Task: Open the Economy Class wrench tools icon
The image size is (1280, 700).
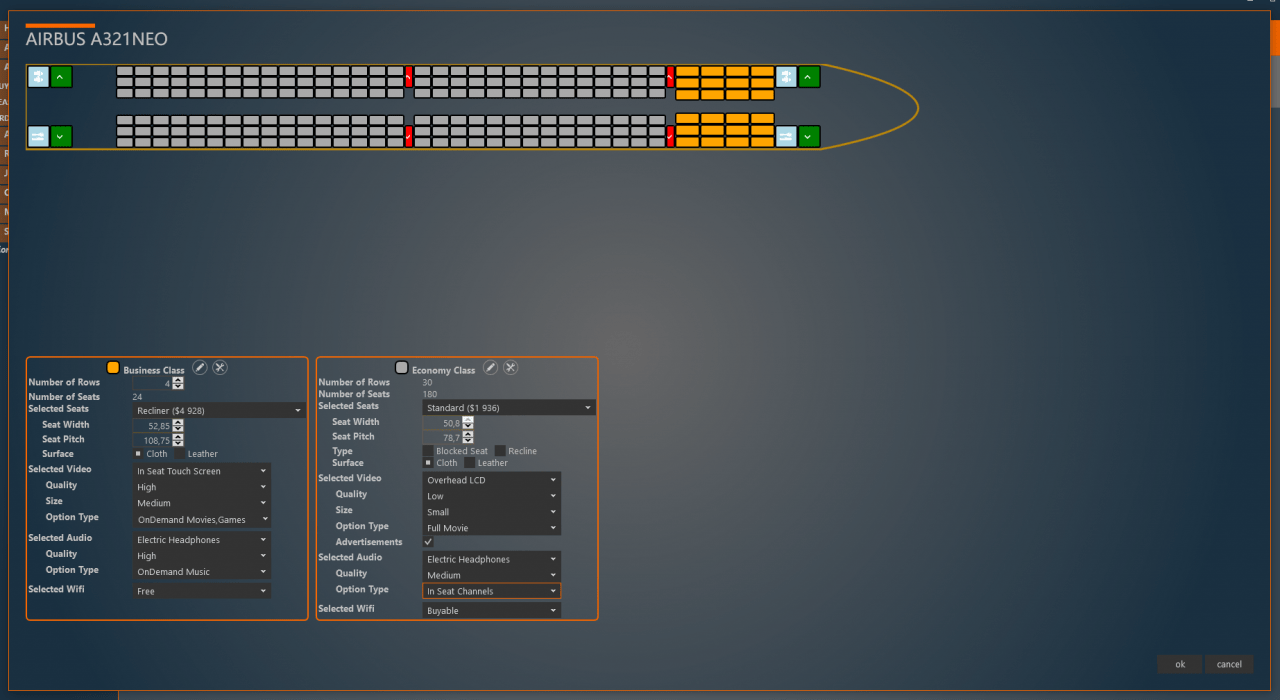Action: pos(510,368)
